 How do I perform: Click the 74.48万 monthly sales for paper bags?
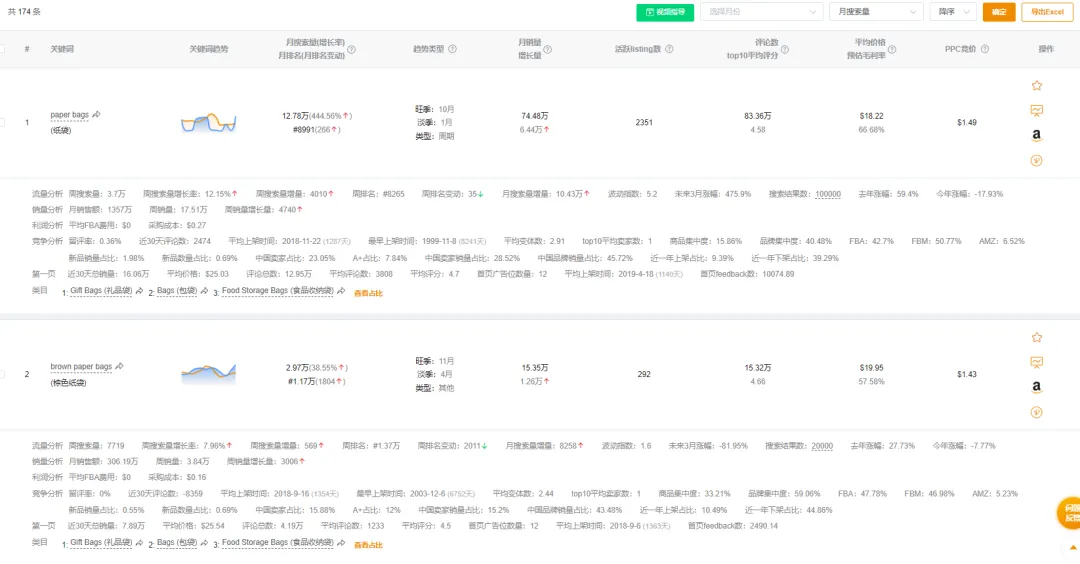click(534, 116)
